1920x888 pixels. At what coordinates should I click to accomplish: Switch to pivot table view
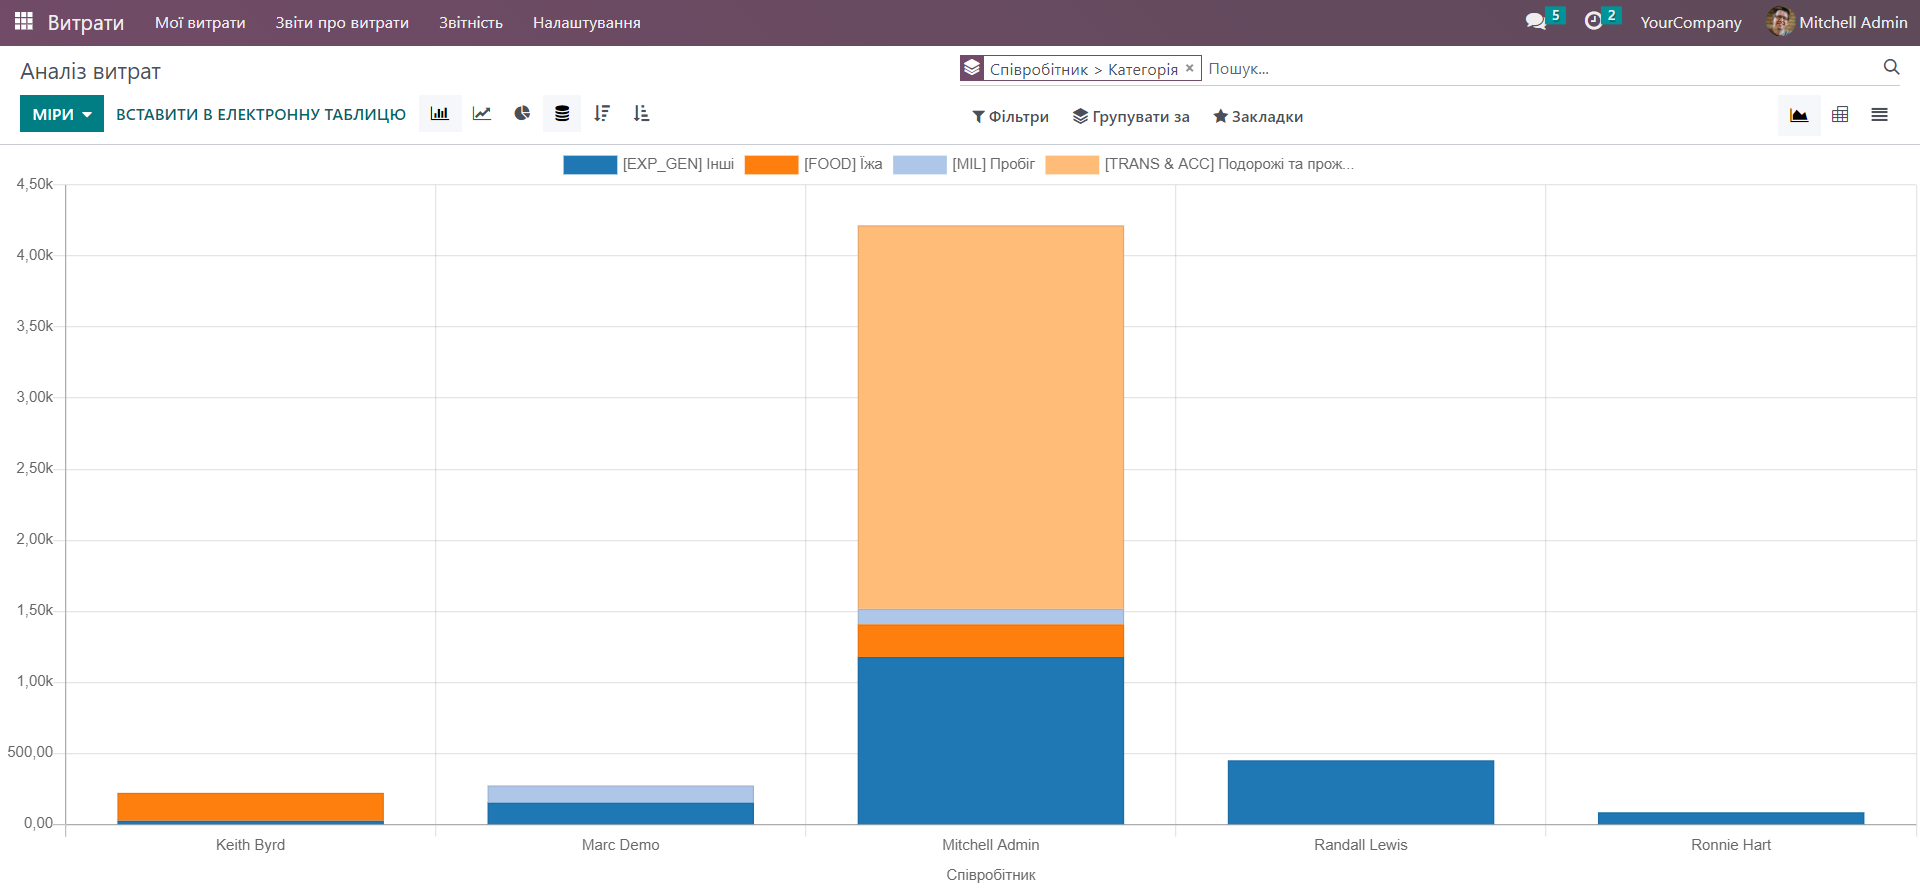(1840, 115)
